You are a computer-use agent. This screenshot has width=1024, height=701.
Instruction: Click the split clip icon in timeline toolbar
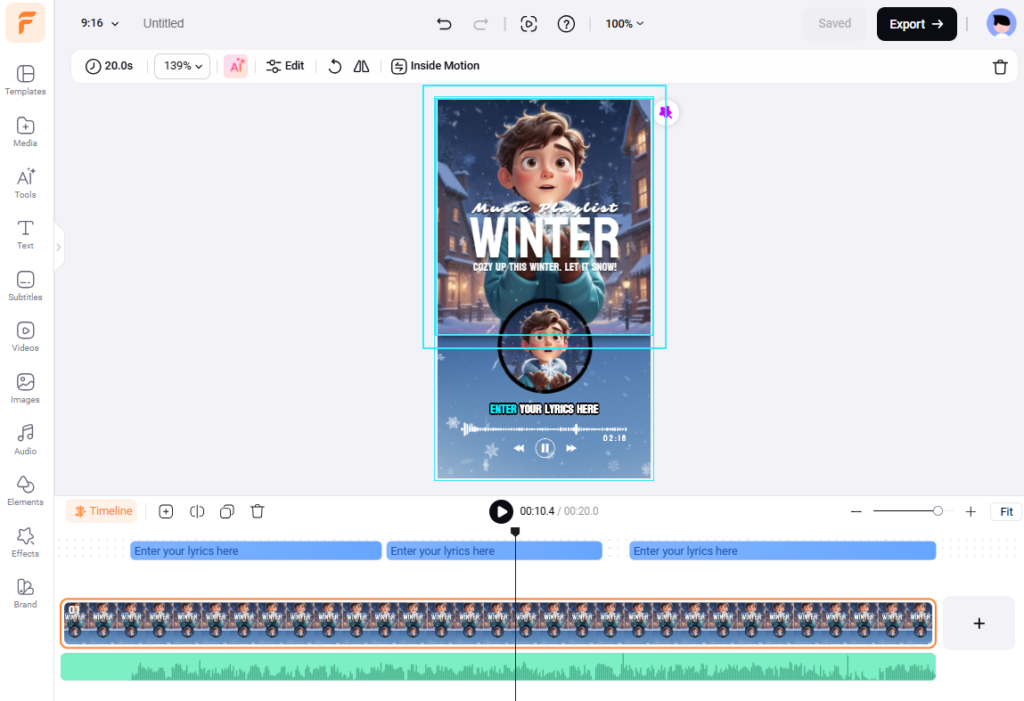pyautogui.click(x=197, y=511)
